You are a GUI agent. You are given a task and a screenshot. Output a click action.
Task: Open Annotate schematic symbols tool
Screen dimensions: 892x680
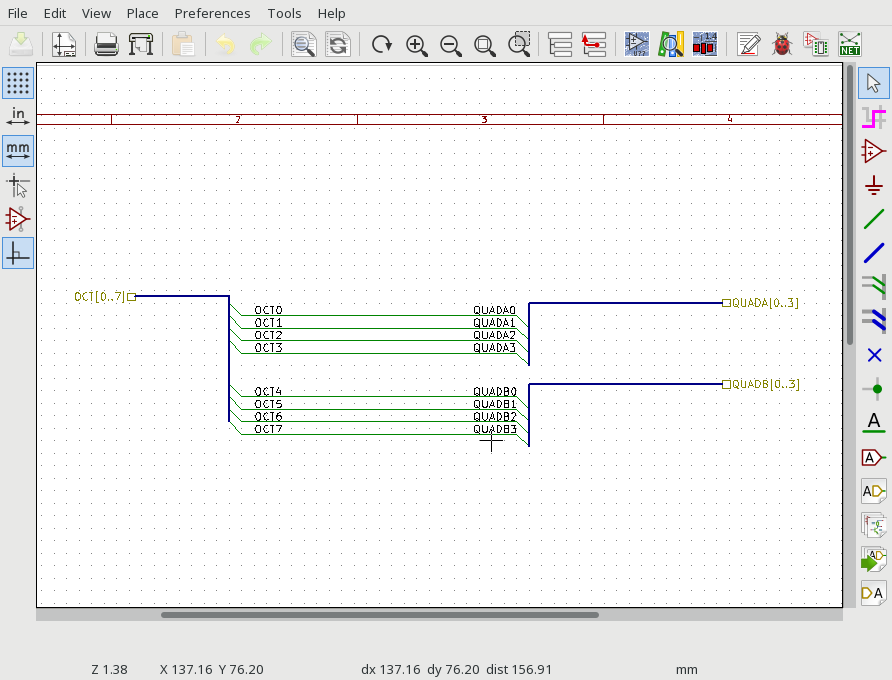coord(748,44)
